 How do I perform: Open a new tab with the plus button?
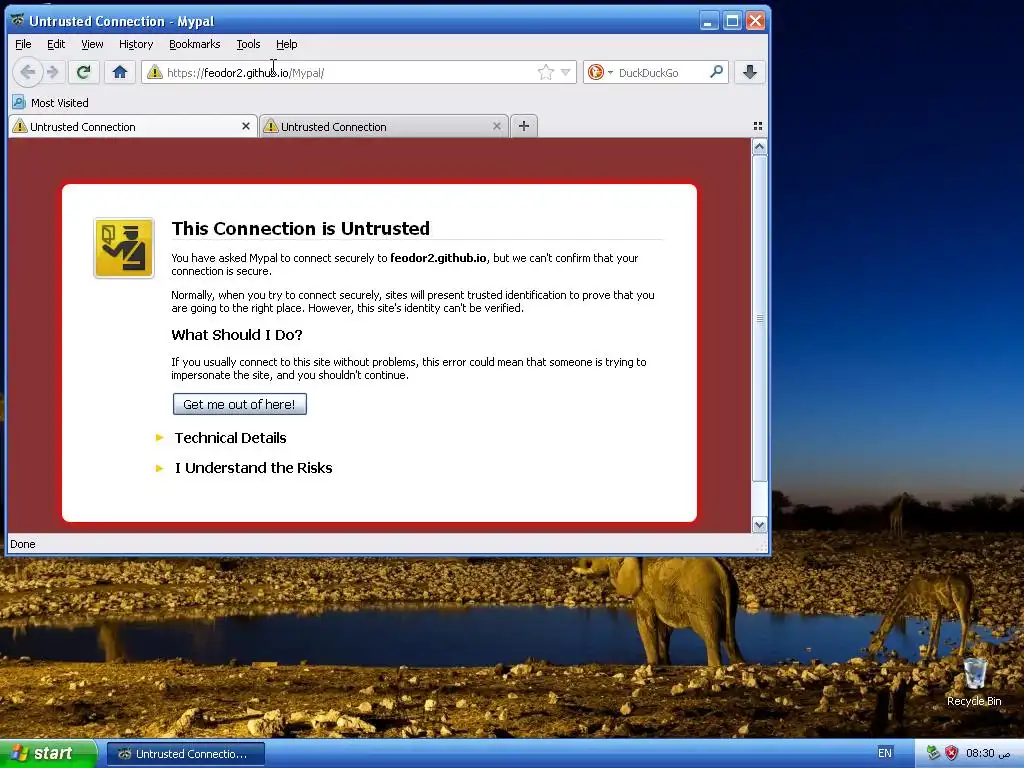(524, 126)
